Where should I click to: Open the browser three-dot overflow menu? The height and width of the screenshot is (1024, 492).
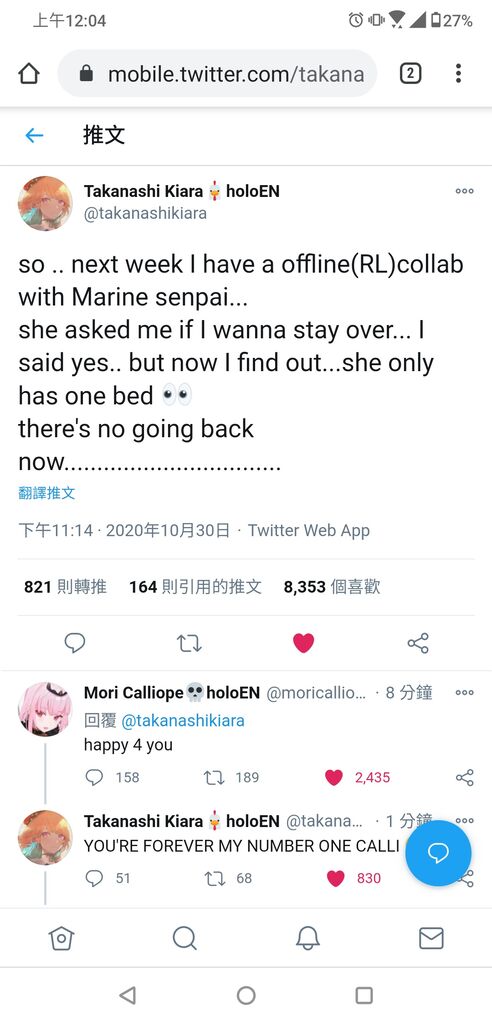(458, 73)
